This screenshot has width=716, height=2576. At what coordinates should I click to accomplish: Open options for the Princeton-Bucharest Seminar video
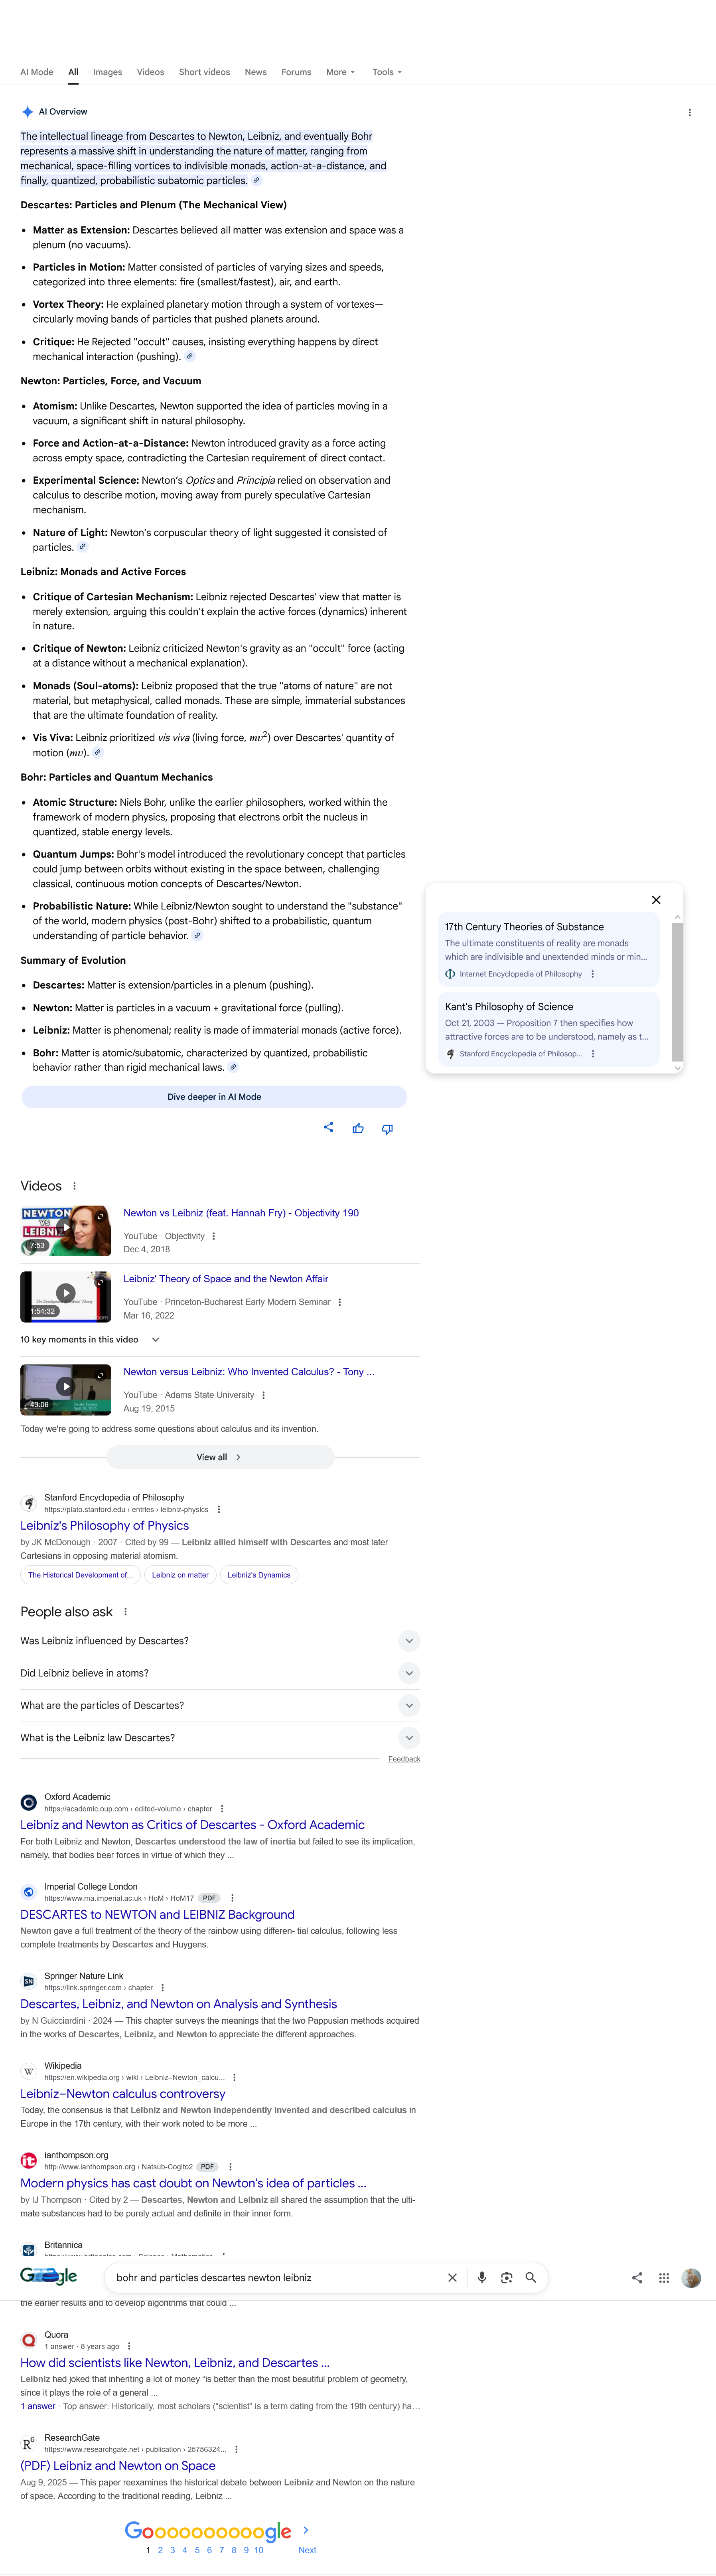coord(340,1302)
